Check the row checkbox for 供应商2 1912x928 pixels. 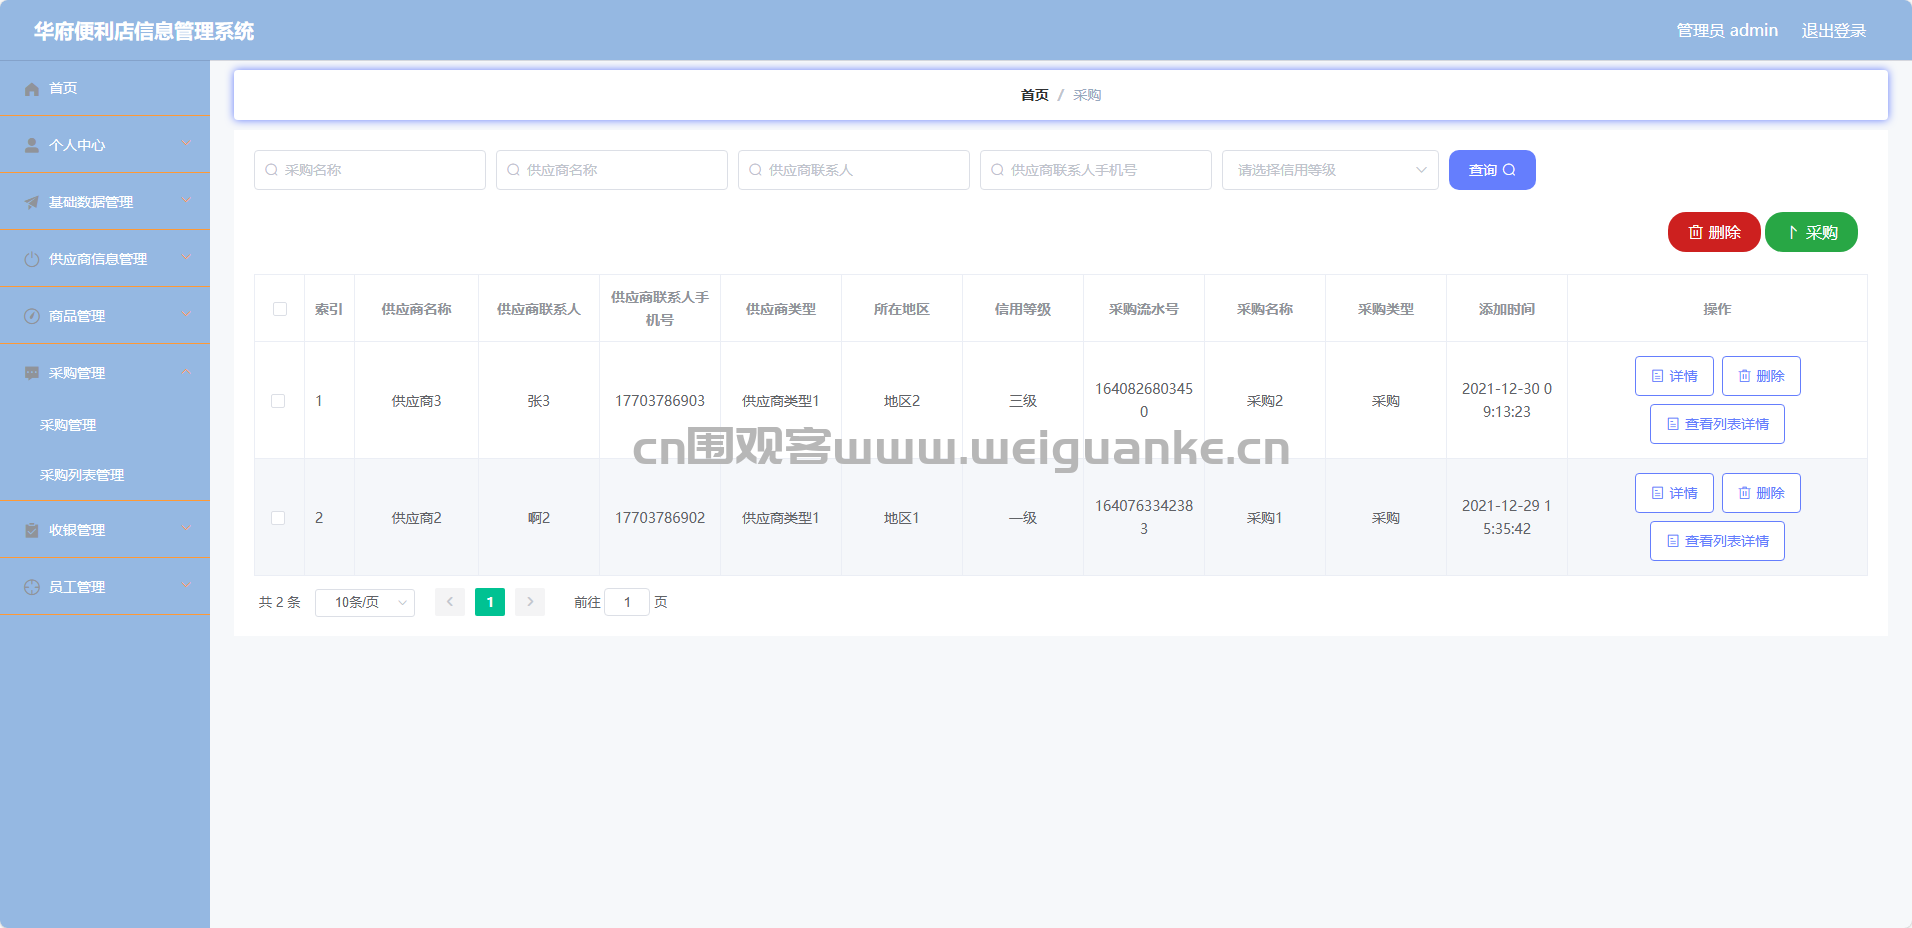(x=278, y=518)
